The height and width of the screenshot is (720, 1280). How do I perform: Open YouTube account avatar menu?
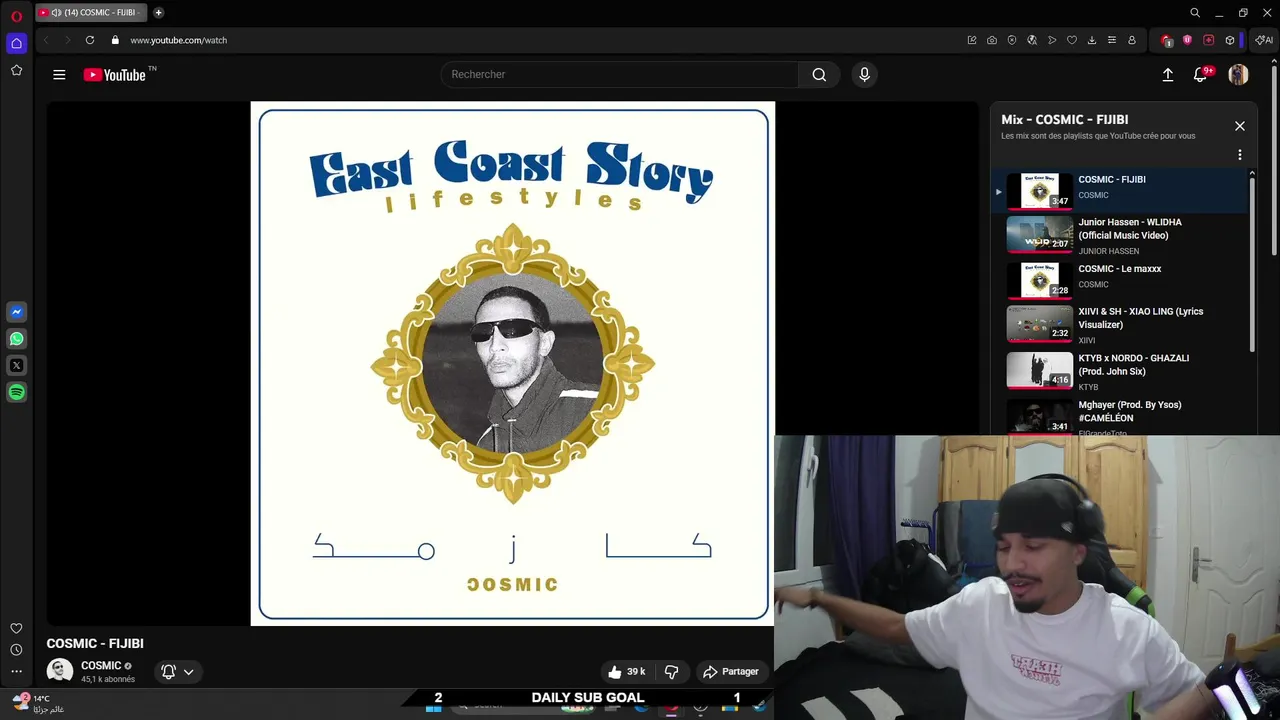[1238, 74]
